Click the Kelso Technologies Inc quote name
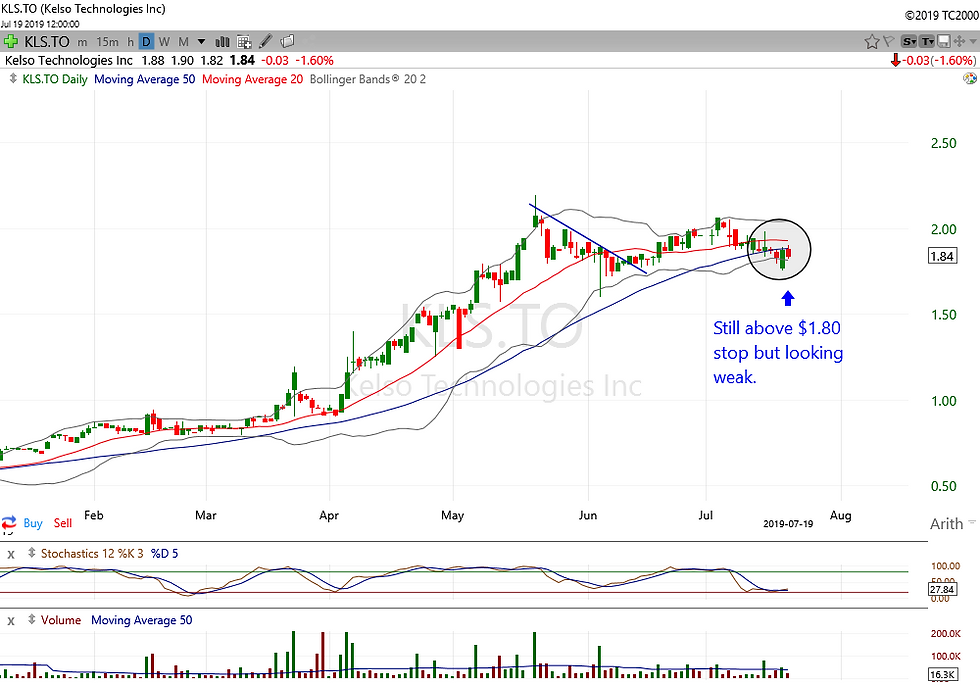 click(69, 61)
